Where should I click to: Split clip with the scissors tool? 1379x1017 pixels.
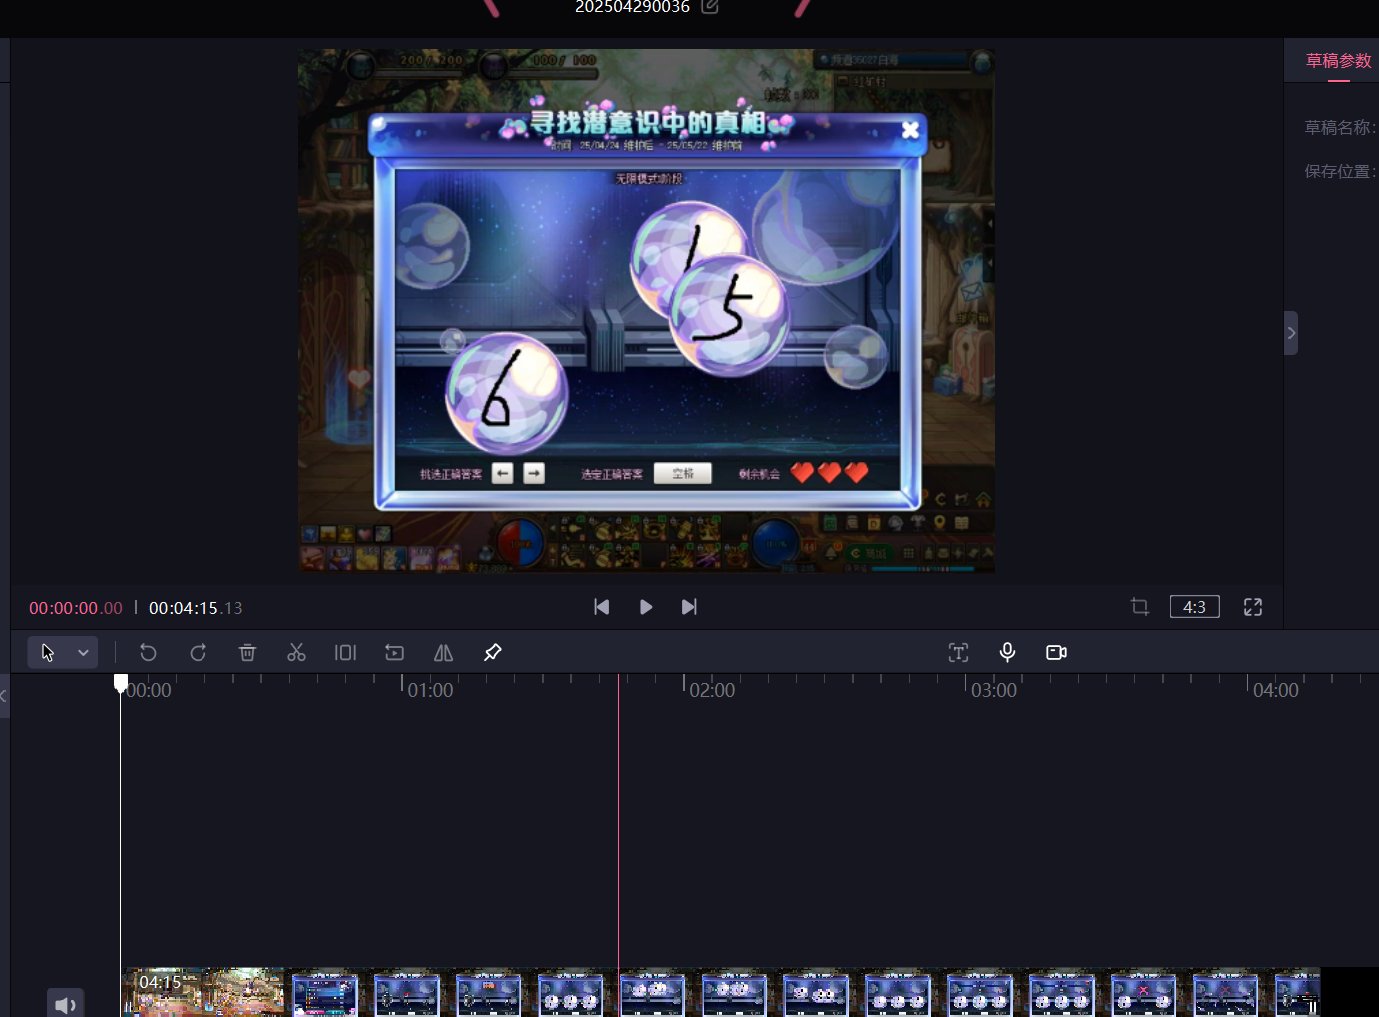point(296,653)
